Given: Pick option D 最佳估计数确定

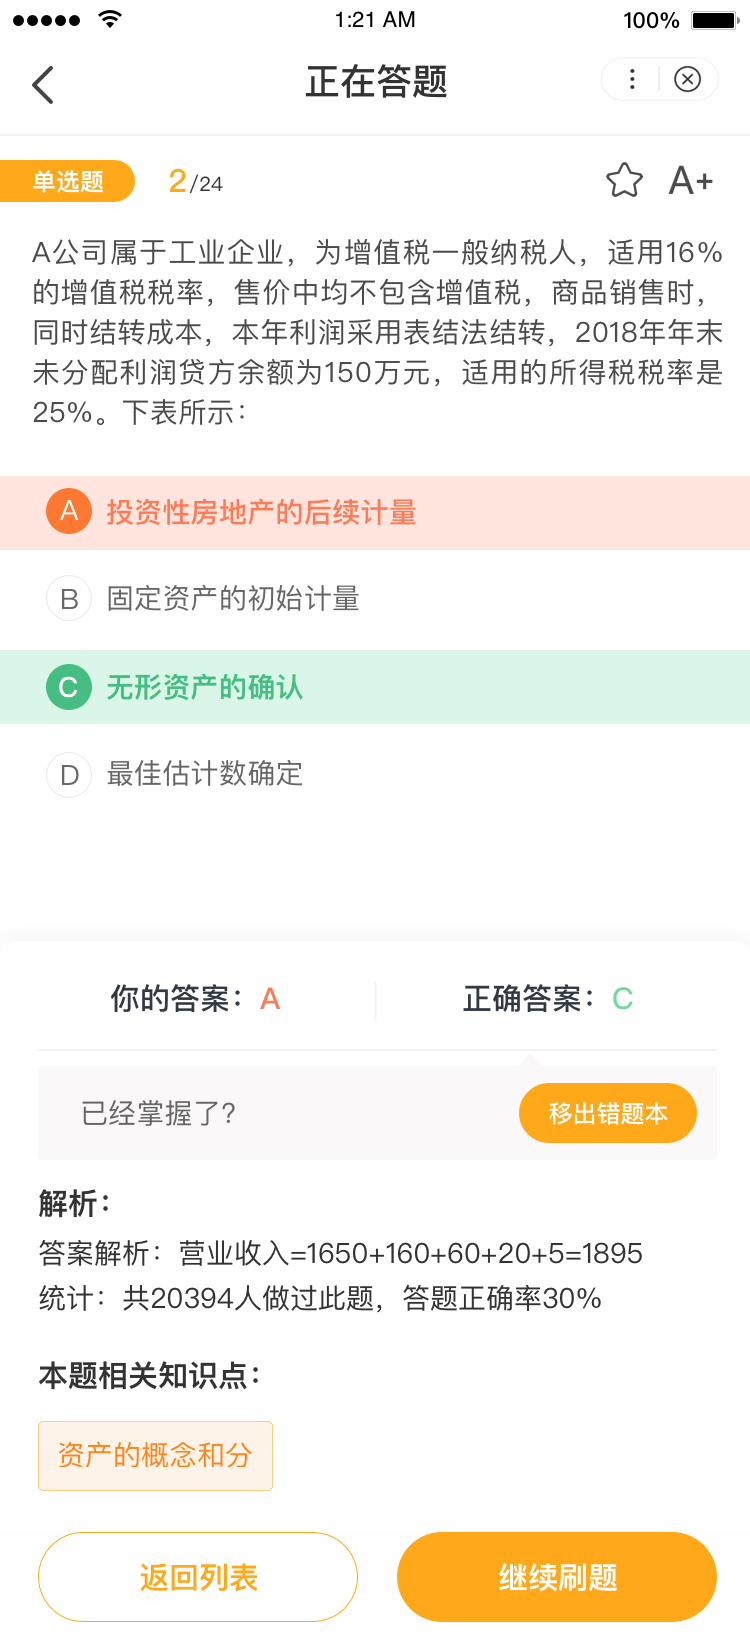Looking at the screenshot, I should pyautogui.click(x=205, y=774).
